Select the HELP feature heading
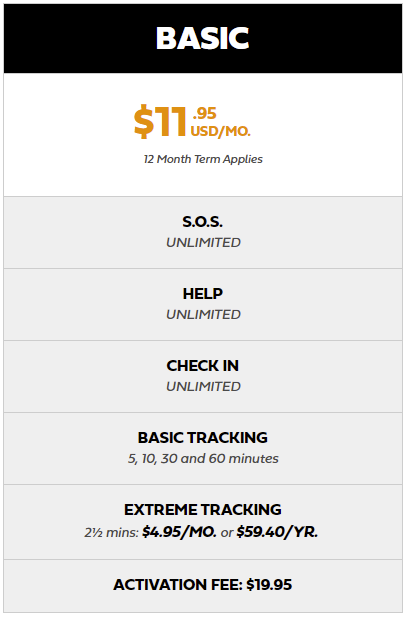 tap(203, 293)
